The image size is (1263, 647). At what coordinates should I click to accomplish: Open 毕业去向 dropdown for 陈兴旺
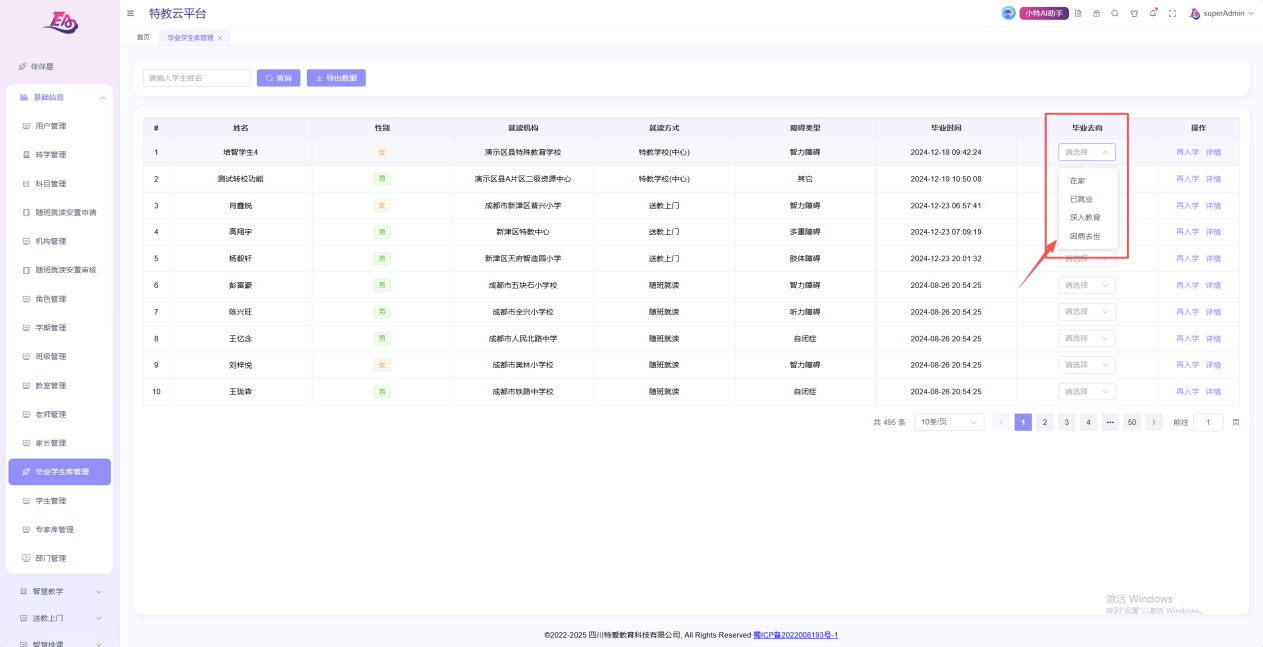coord(1087,311)
